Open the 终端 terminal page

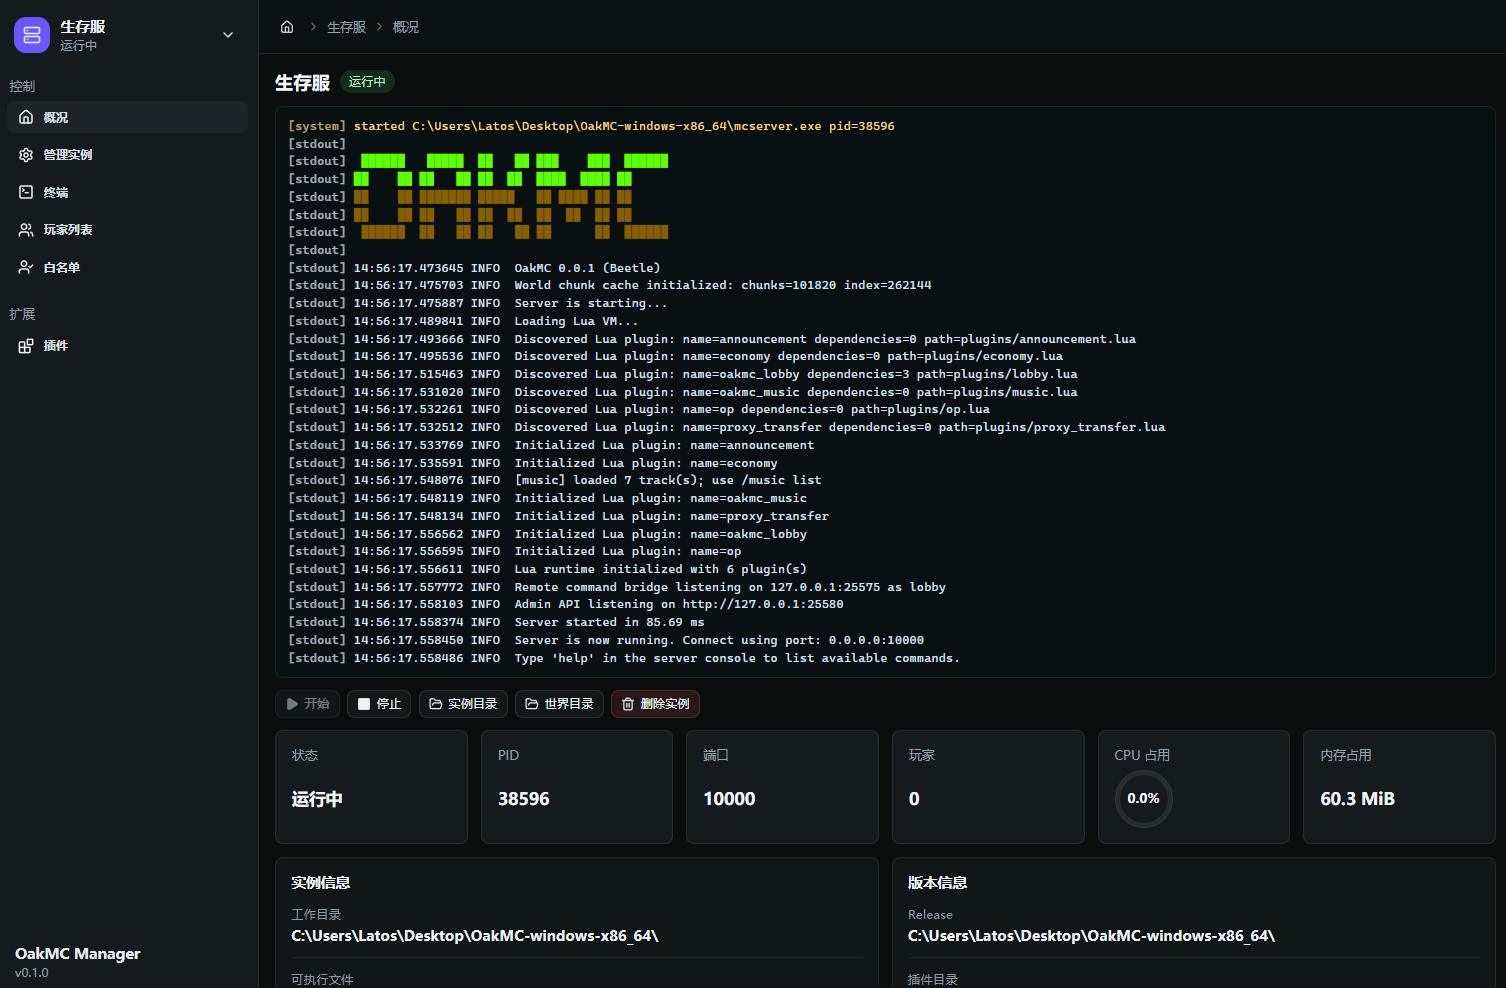click(127, 192)
